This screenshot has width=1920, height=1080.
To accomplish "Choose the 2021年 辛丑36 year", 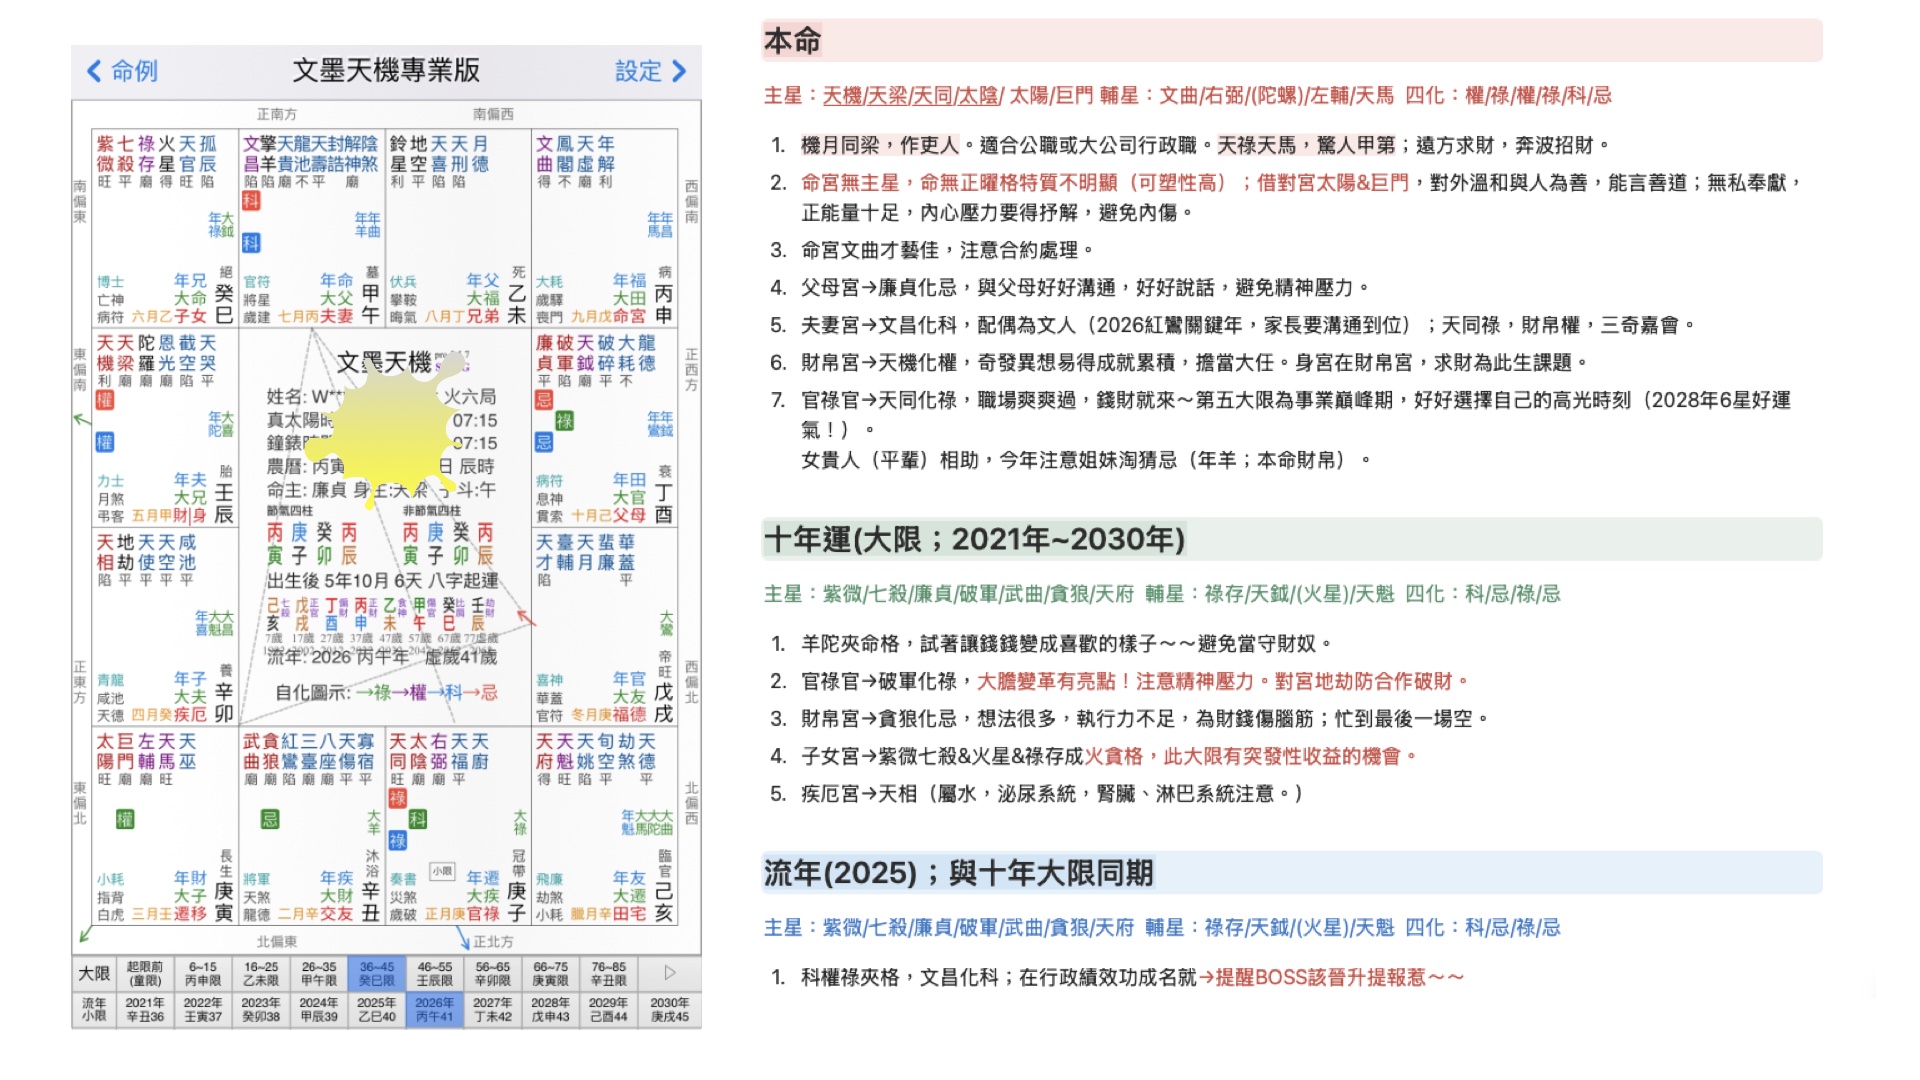I will tap(145, 1009).
